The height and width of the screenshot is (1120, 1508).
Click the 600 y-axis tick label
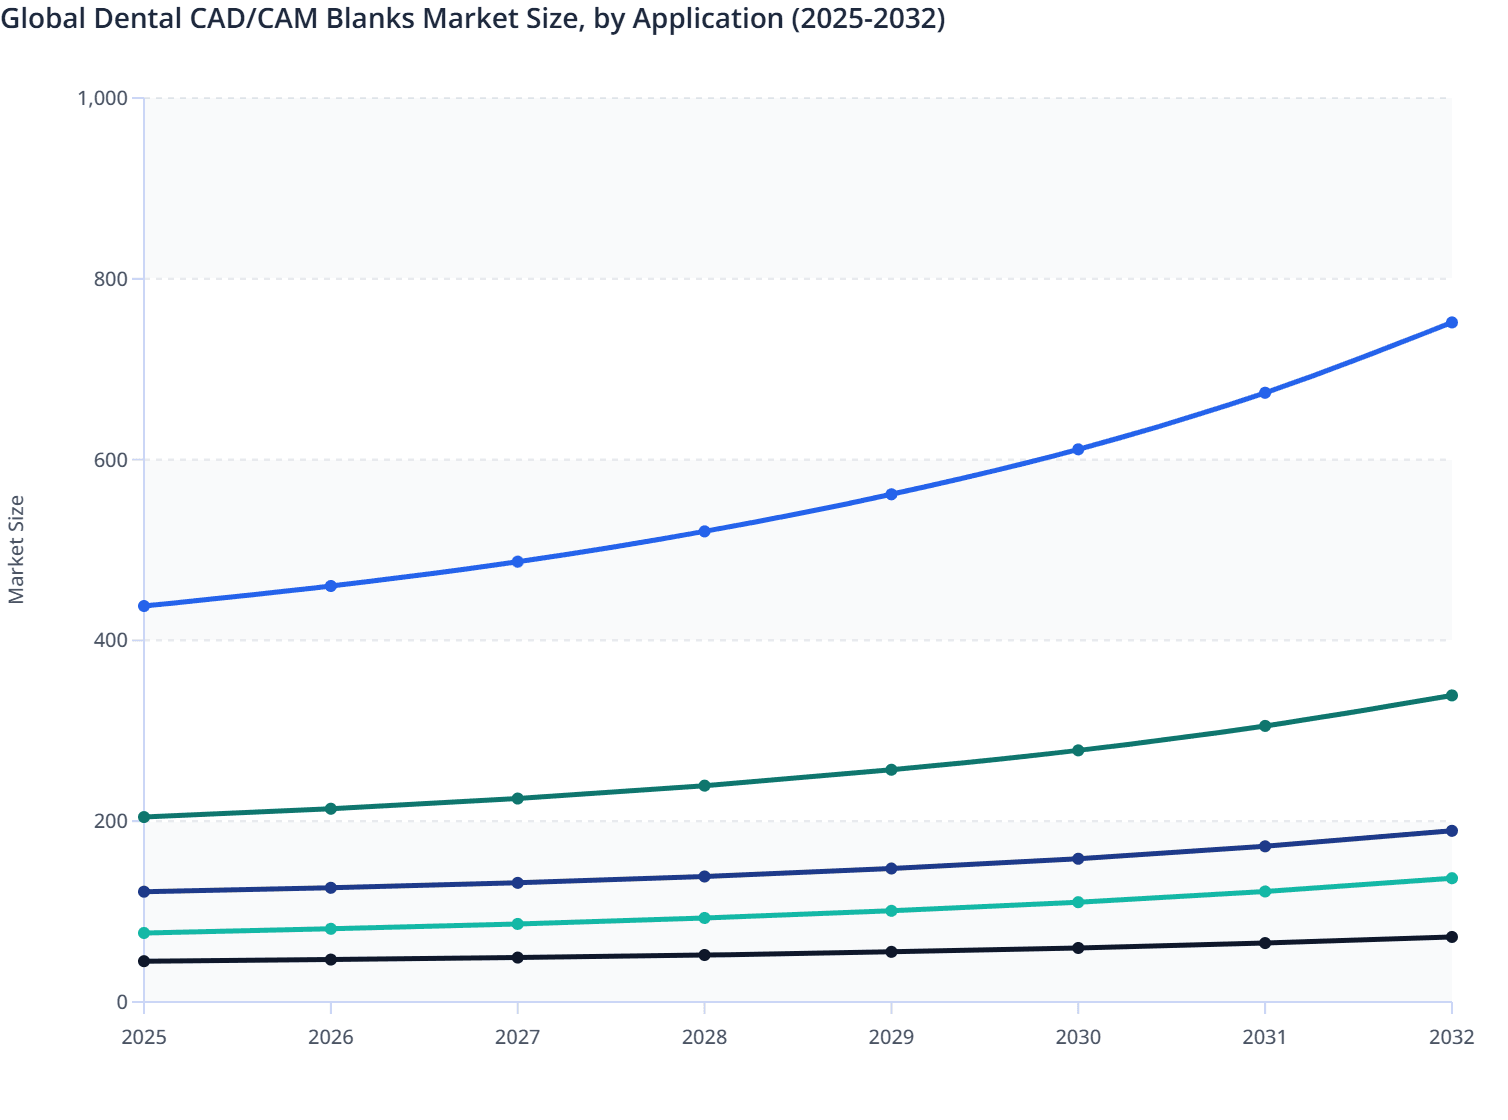111,460
